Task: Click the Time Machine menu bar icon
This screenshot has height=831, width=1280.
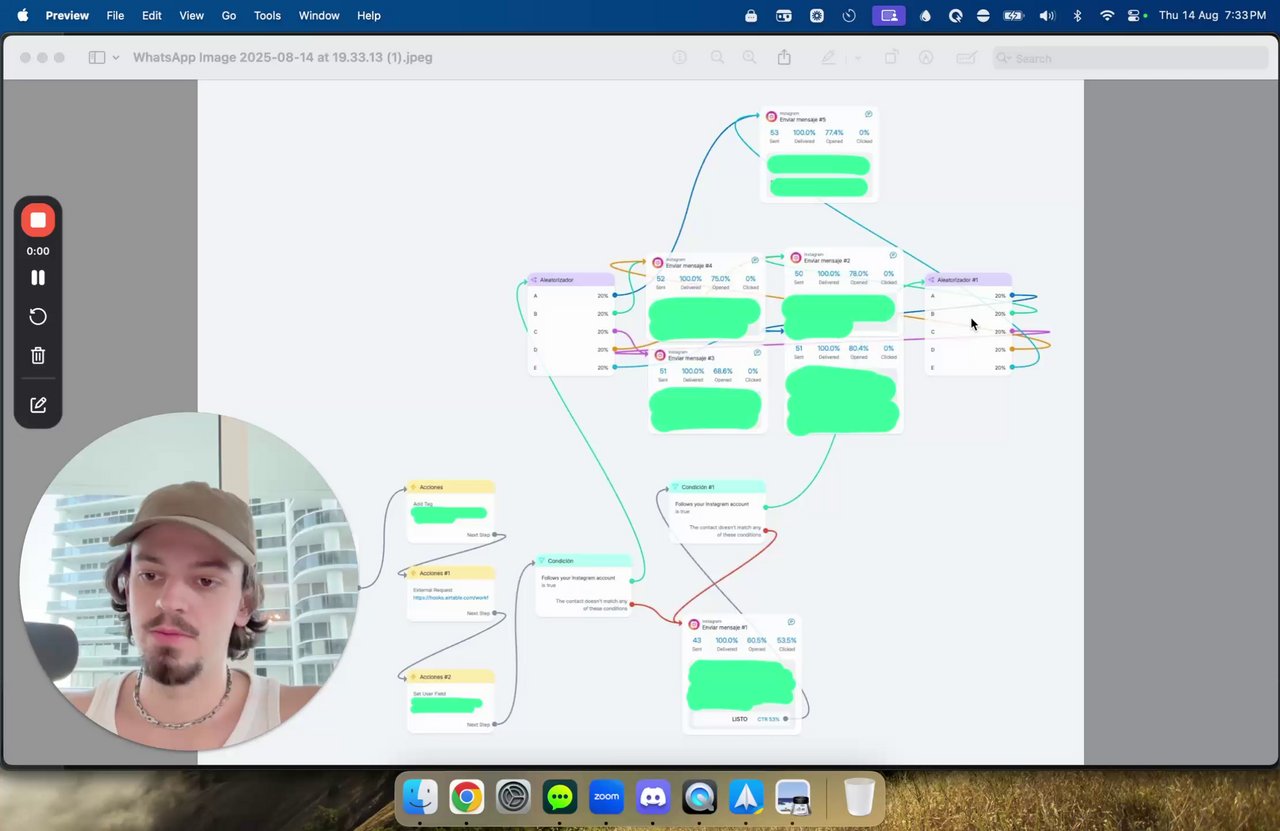Action: click(x=849, y=15)
